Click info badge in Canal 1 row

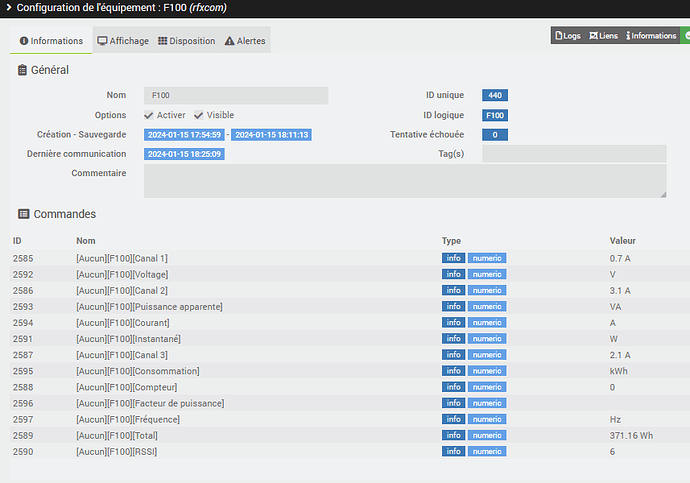click(x=453, y=258)
